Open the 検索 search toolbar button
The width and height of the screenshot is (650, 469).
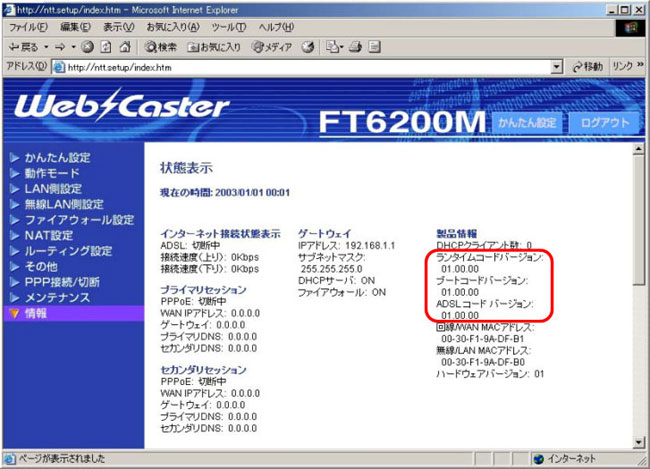click(161, 46)
